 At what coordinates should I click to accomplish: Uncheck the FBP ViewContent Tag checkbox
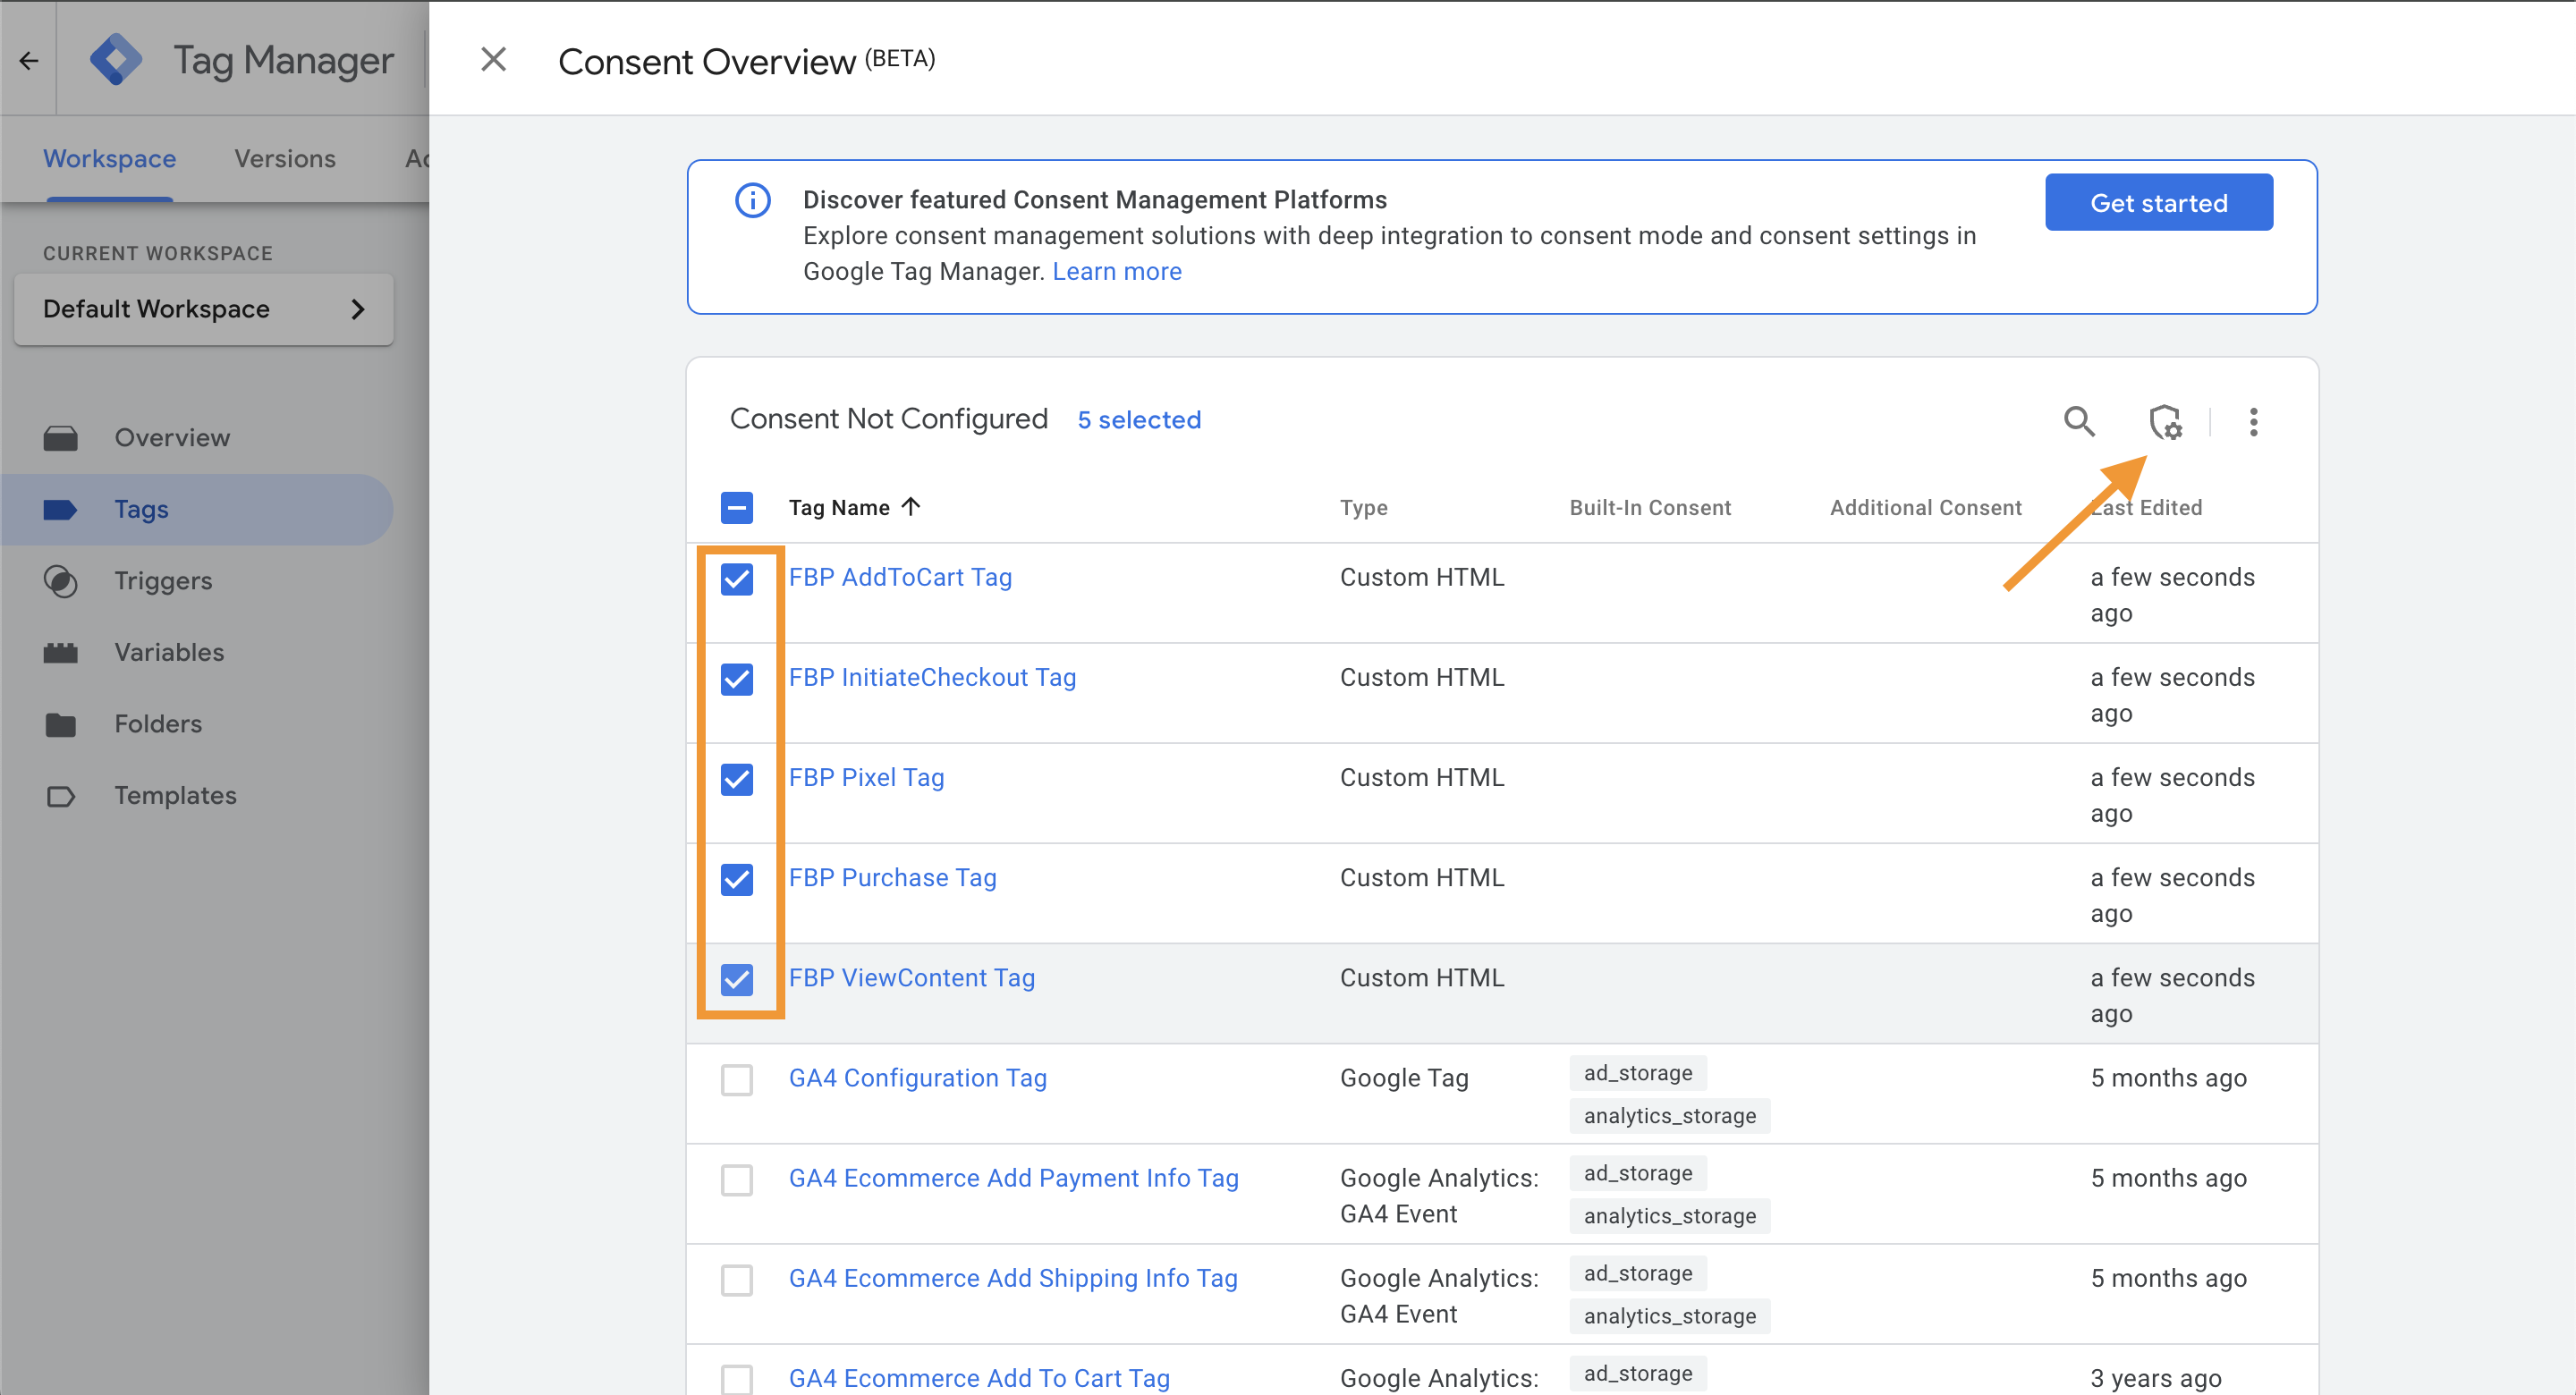click(x=737, y=979)
